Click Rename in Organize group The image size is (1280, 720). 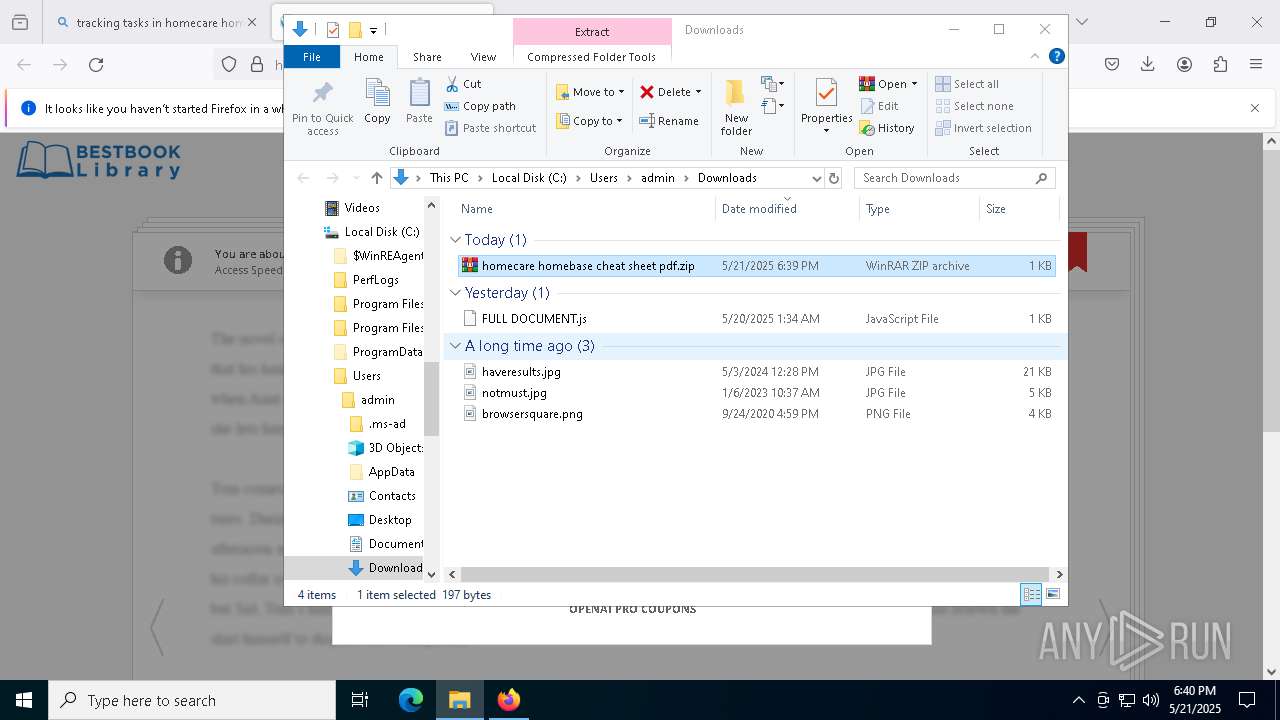(x=669, y=121)
